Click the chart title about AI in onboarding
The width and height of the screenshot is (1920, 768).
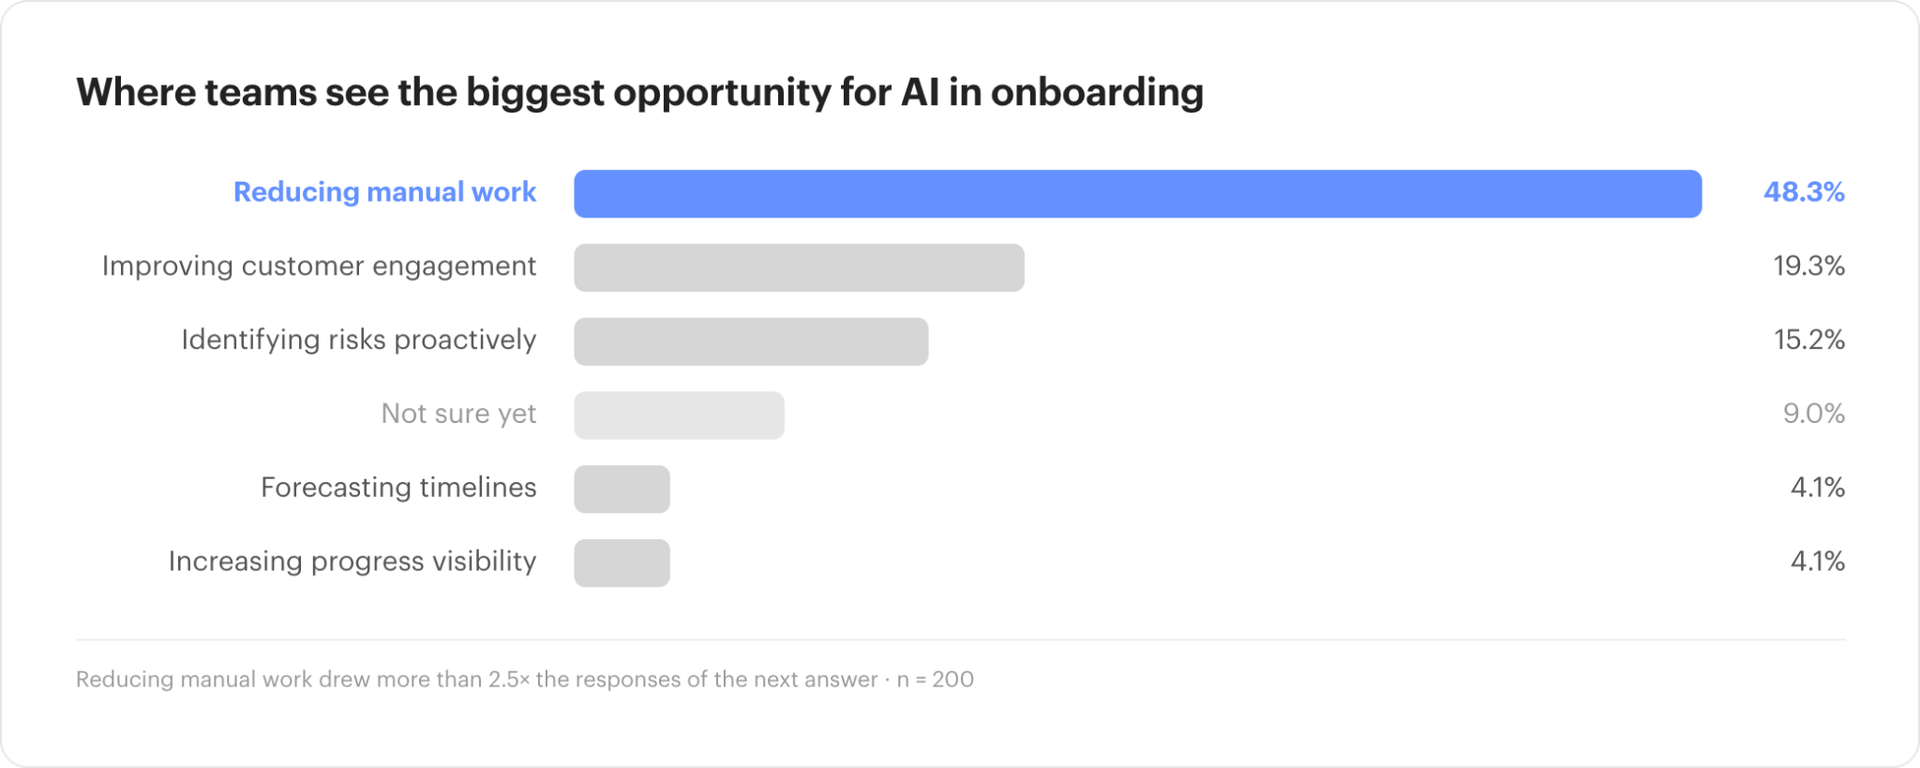coord(640,93)
